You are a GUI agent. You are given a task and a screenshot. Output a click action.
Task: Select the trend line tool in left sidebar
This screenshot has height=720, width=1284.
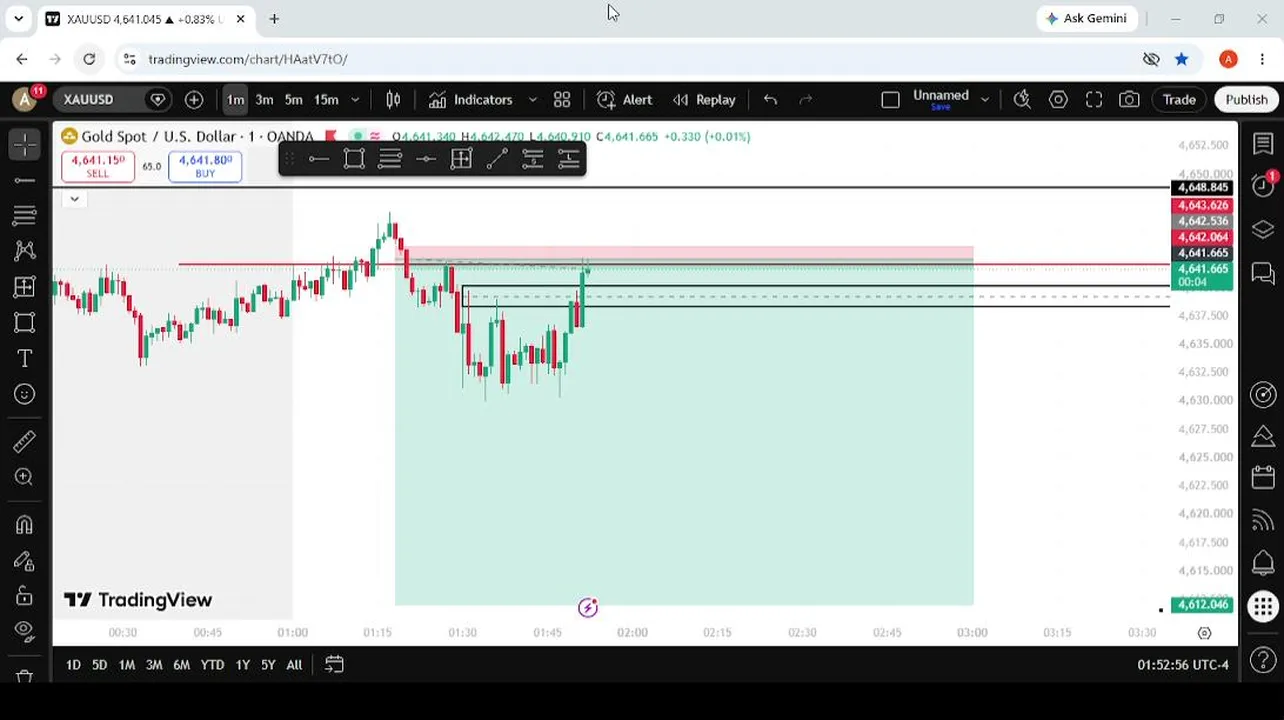coord(25,180)
